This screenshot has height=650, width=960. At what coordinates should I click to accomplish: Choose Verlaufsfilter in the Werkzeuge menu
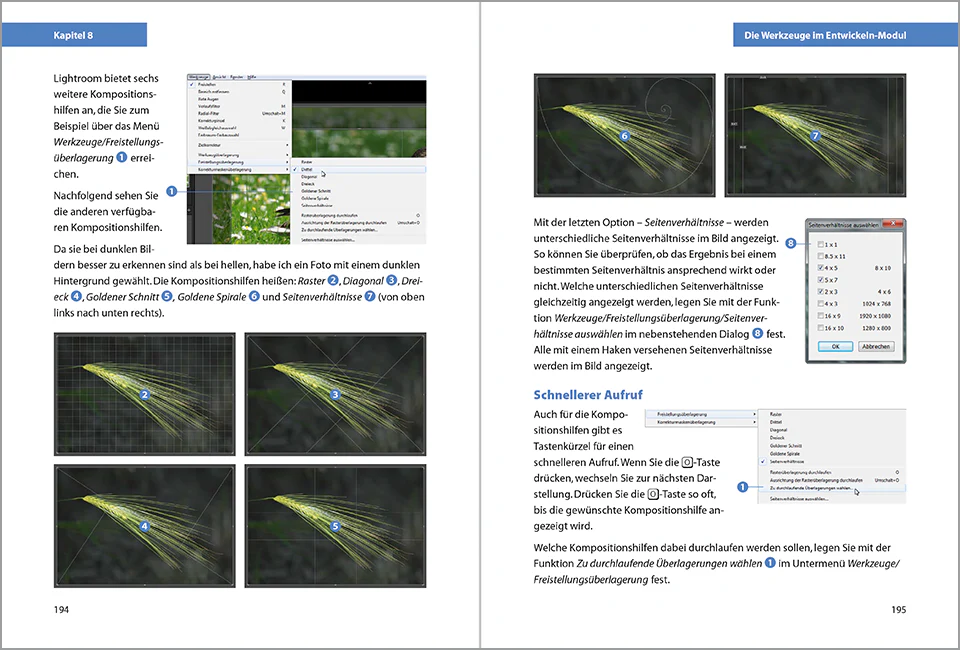click(x=239, y=106)
